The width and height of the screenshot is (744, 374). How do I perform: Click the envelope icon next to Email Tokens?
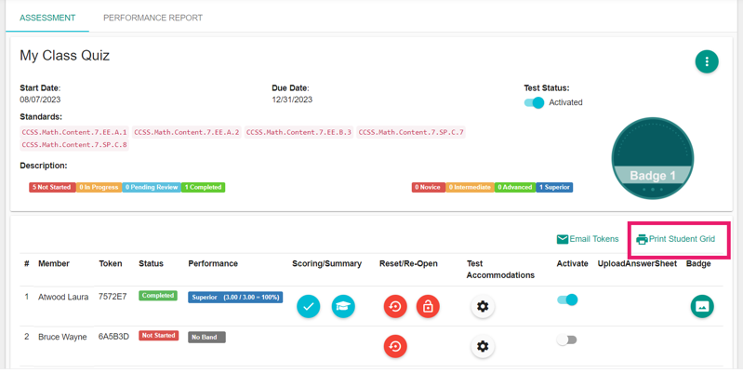pos(562,239)
